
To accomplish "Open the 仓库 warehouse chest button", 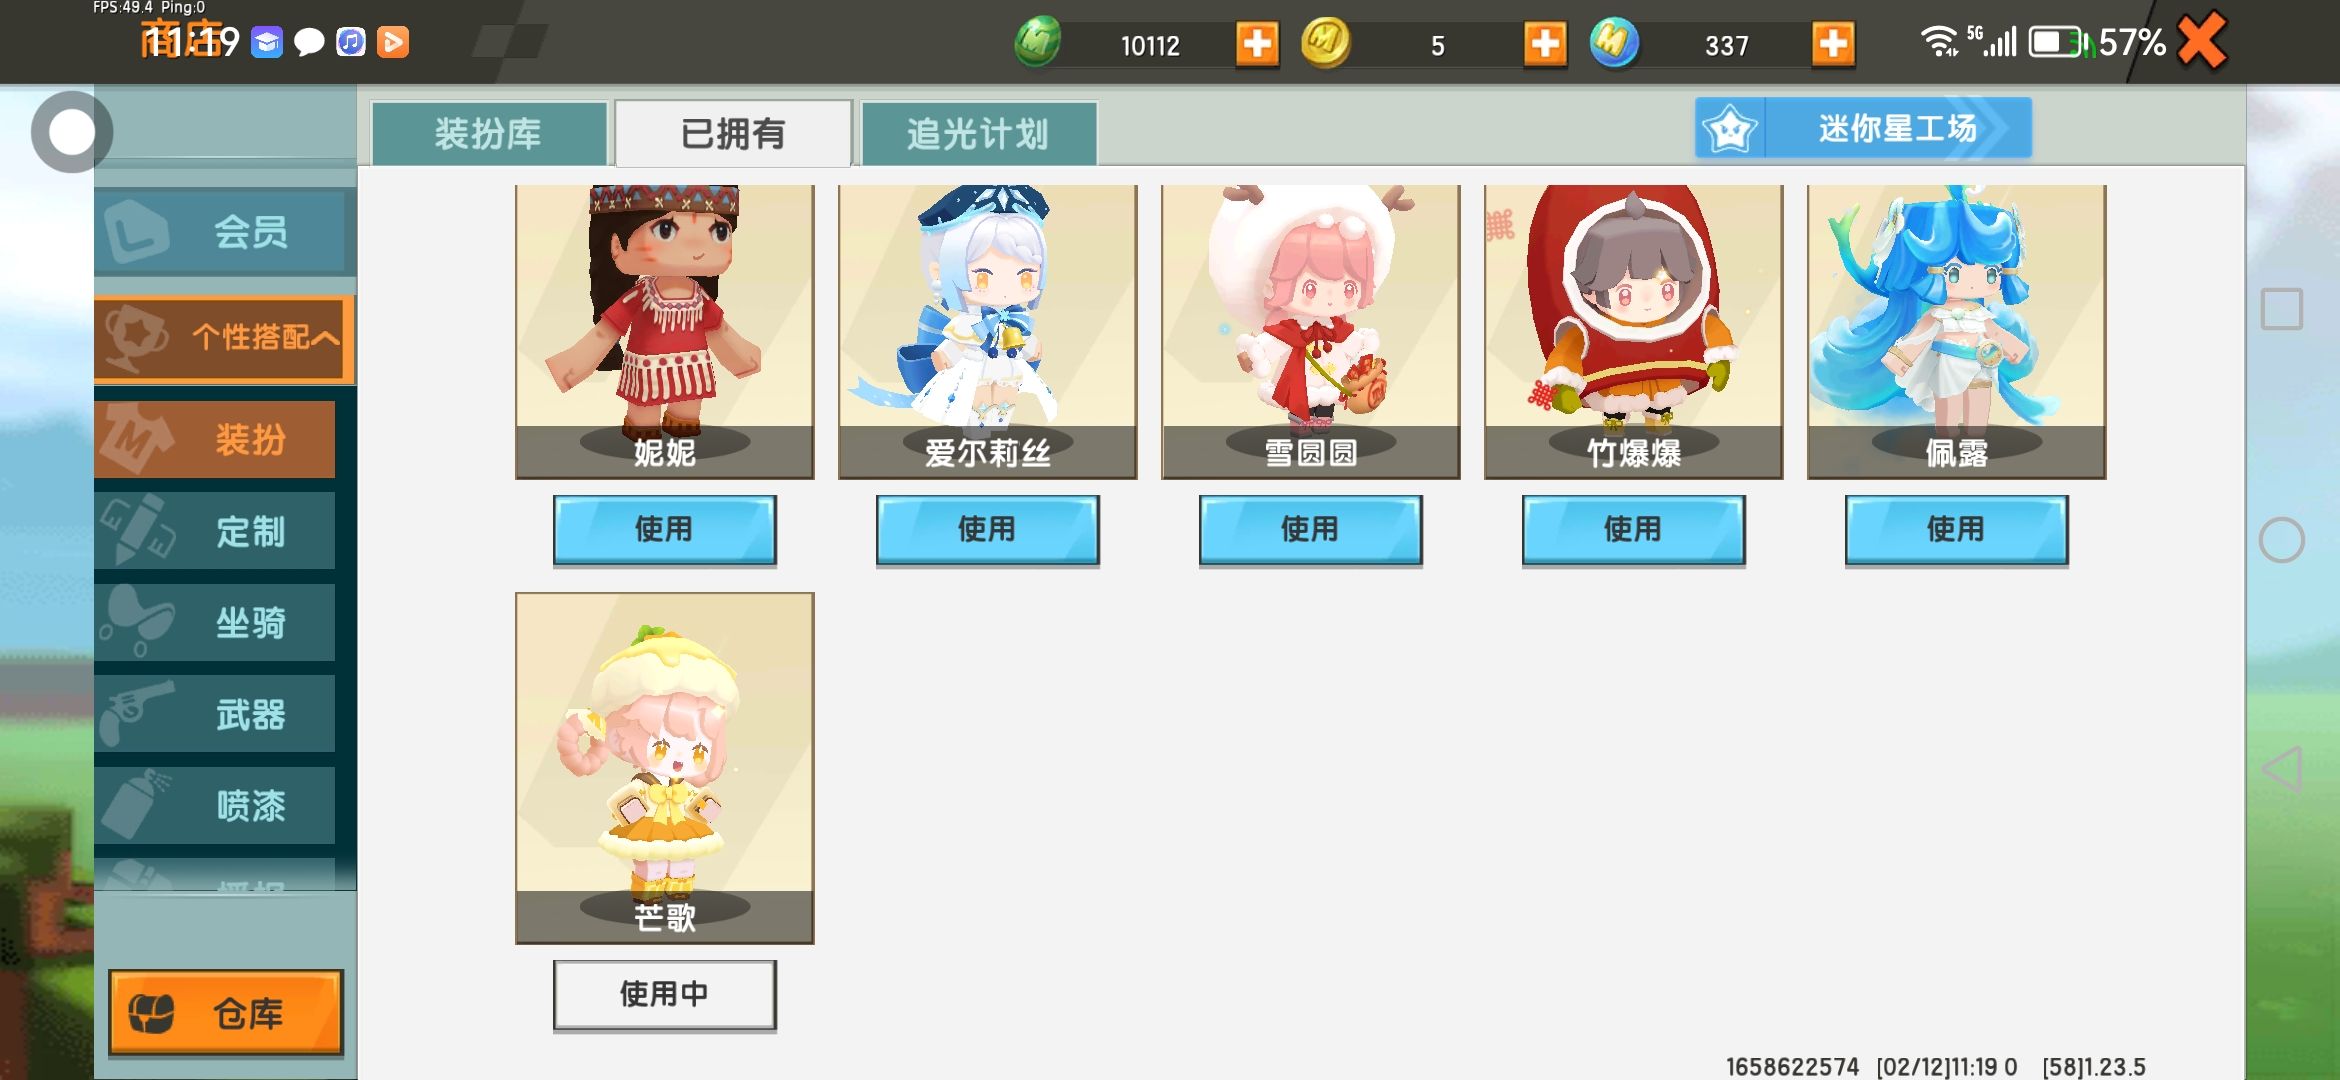I will pyautogui.click(x=226, y=1012).
